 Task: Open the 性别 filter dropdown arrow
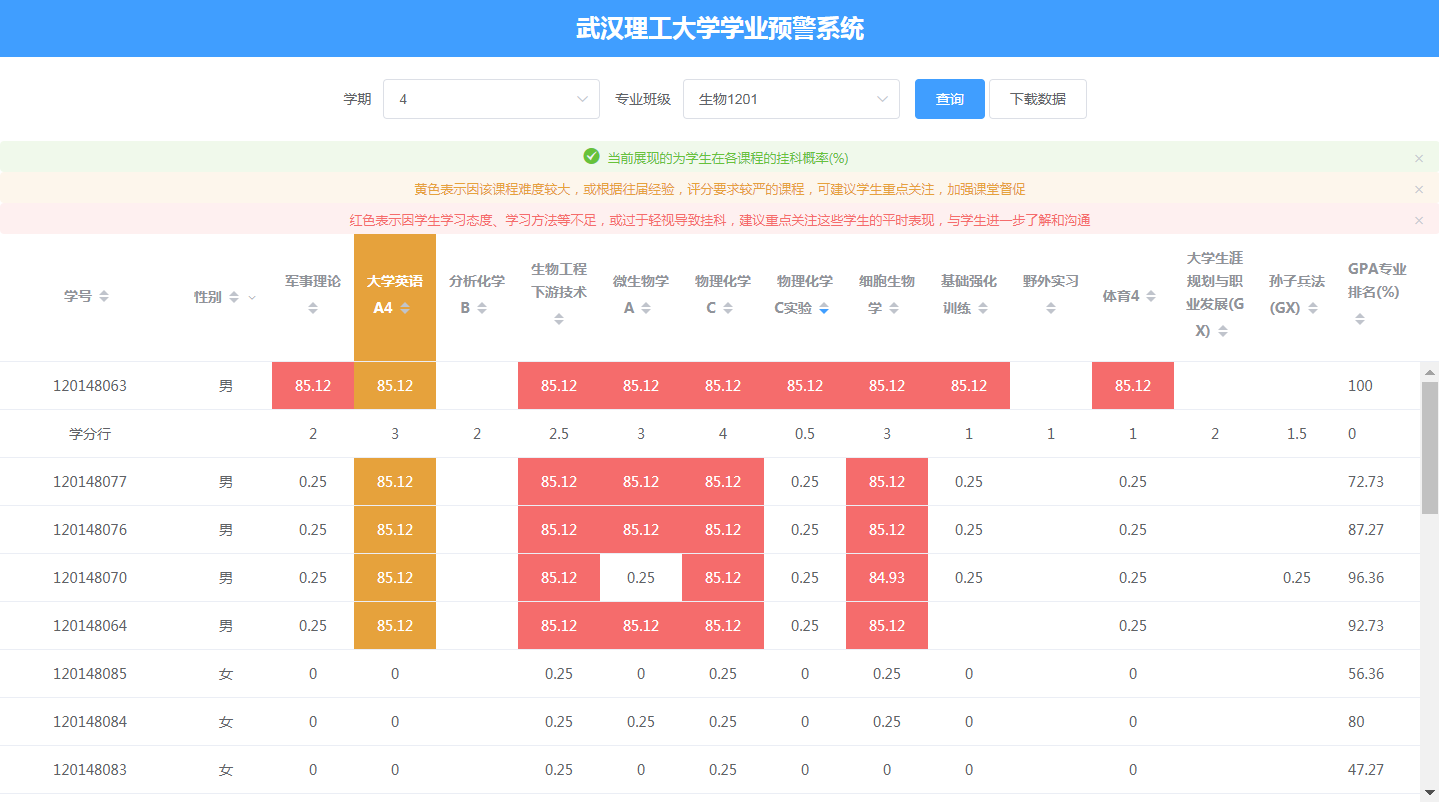click(252, 298)
